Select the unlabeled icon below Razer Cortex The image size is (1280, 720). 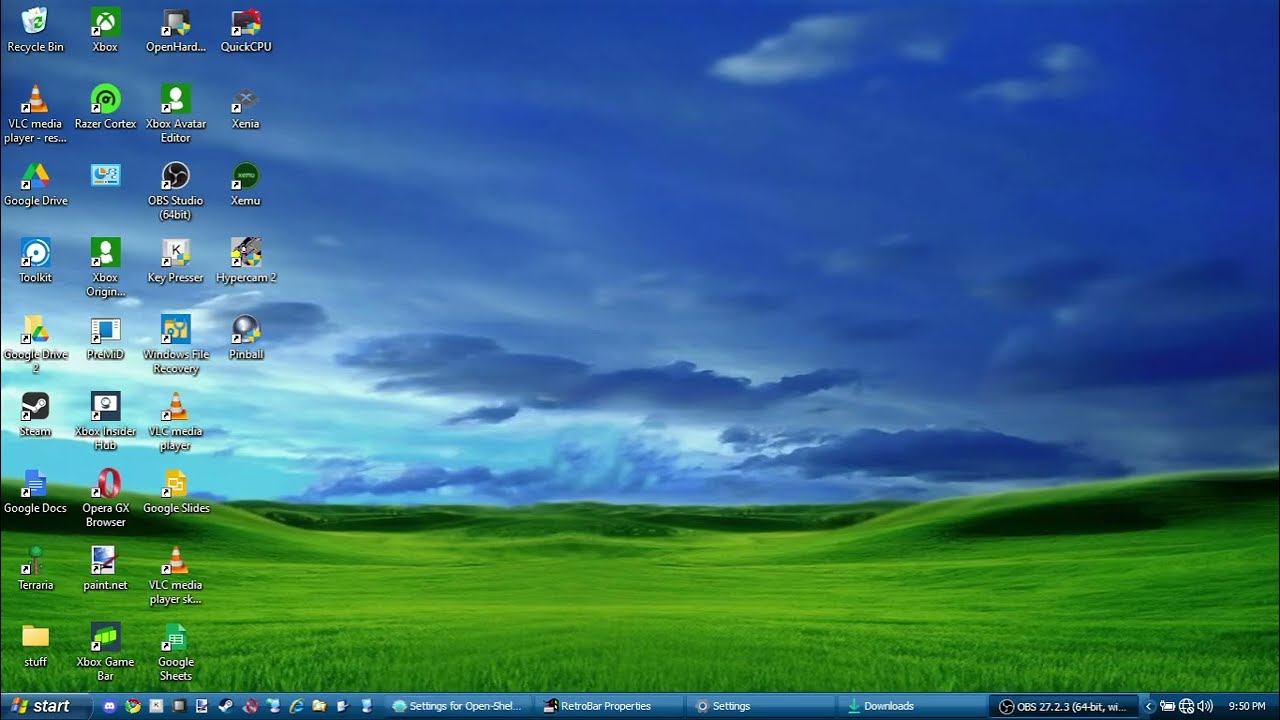click(105, 175)
